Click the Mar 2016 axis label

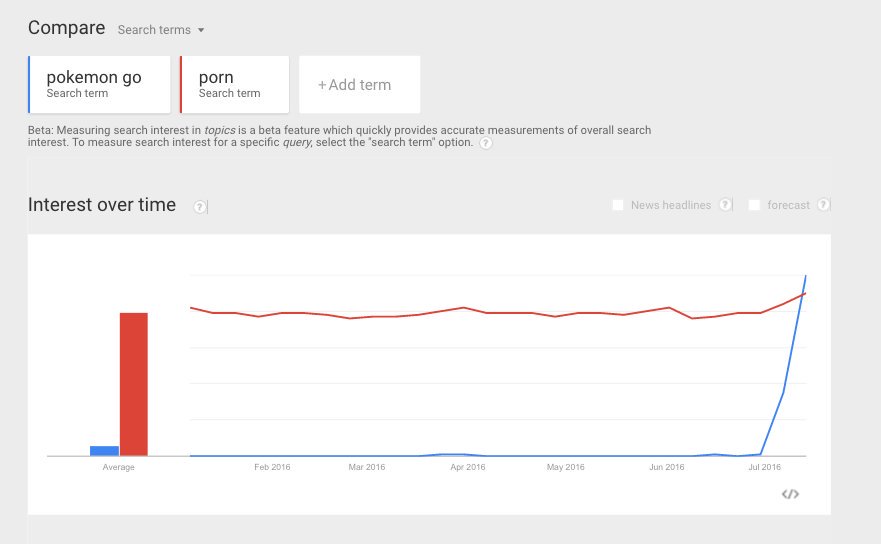[x=367, y=467]
